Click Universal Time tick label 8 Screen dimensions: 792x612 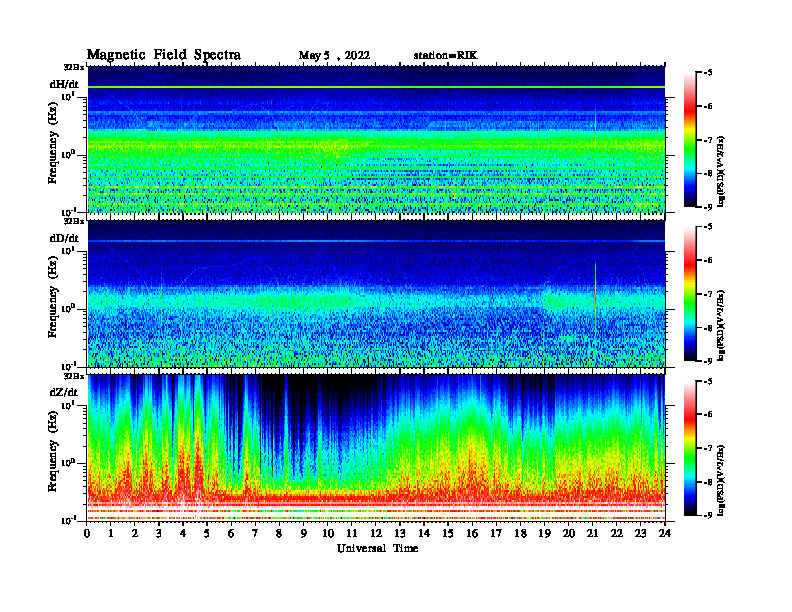(x=279, y=533)
